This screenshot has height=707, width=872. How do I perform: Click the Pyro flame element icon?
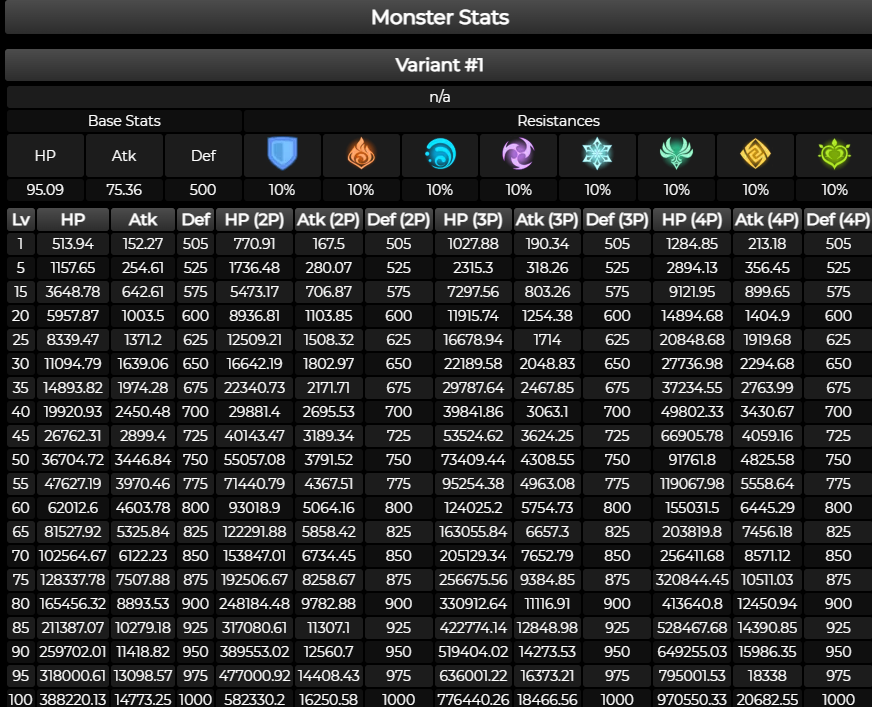point(361,154)
